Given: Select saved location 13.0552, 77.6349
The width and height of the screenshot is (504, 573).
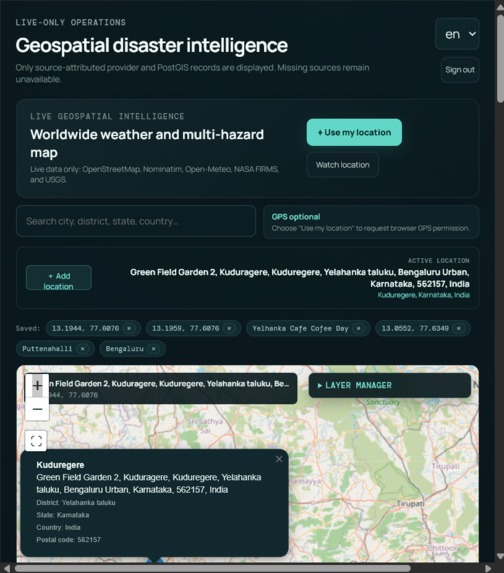Looking at the screenshot, I should pos(415,328).
